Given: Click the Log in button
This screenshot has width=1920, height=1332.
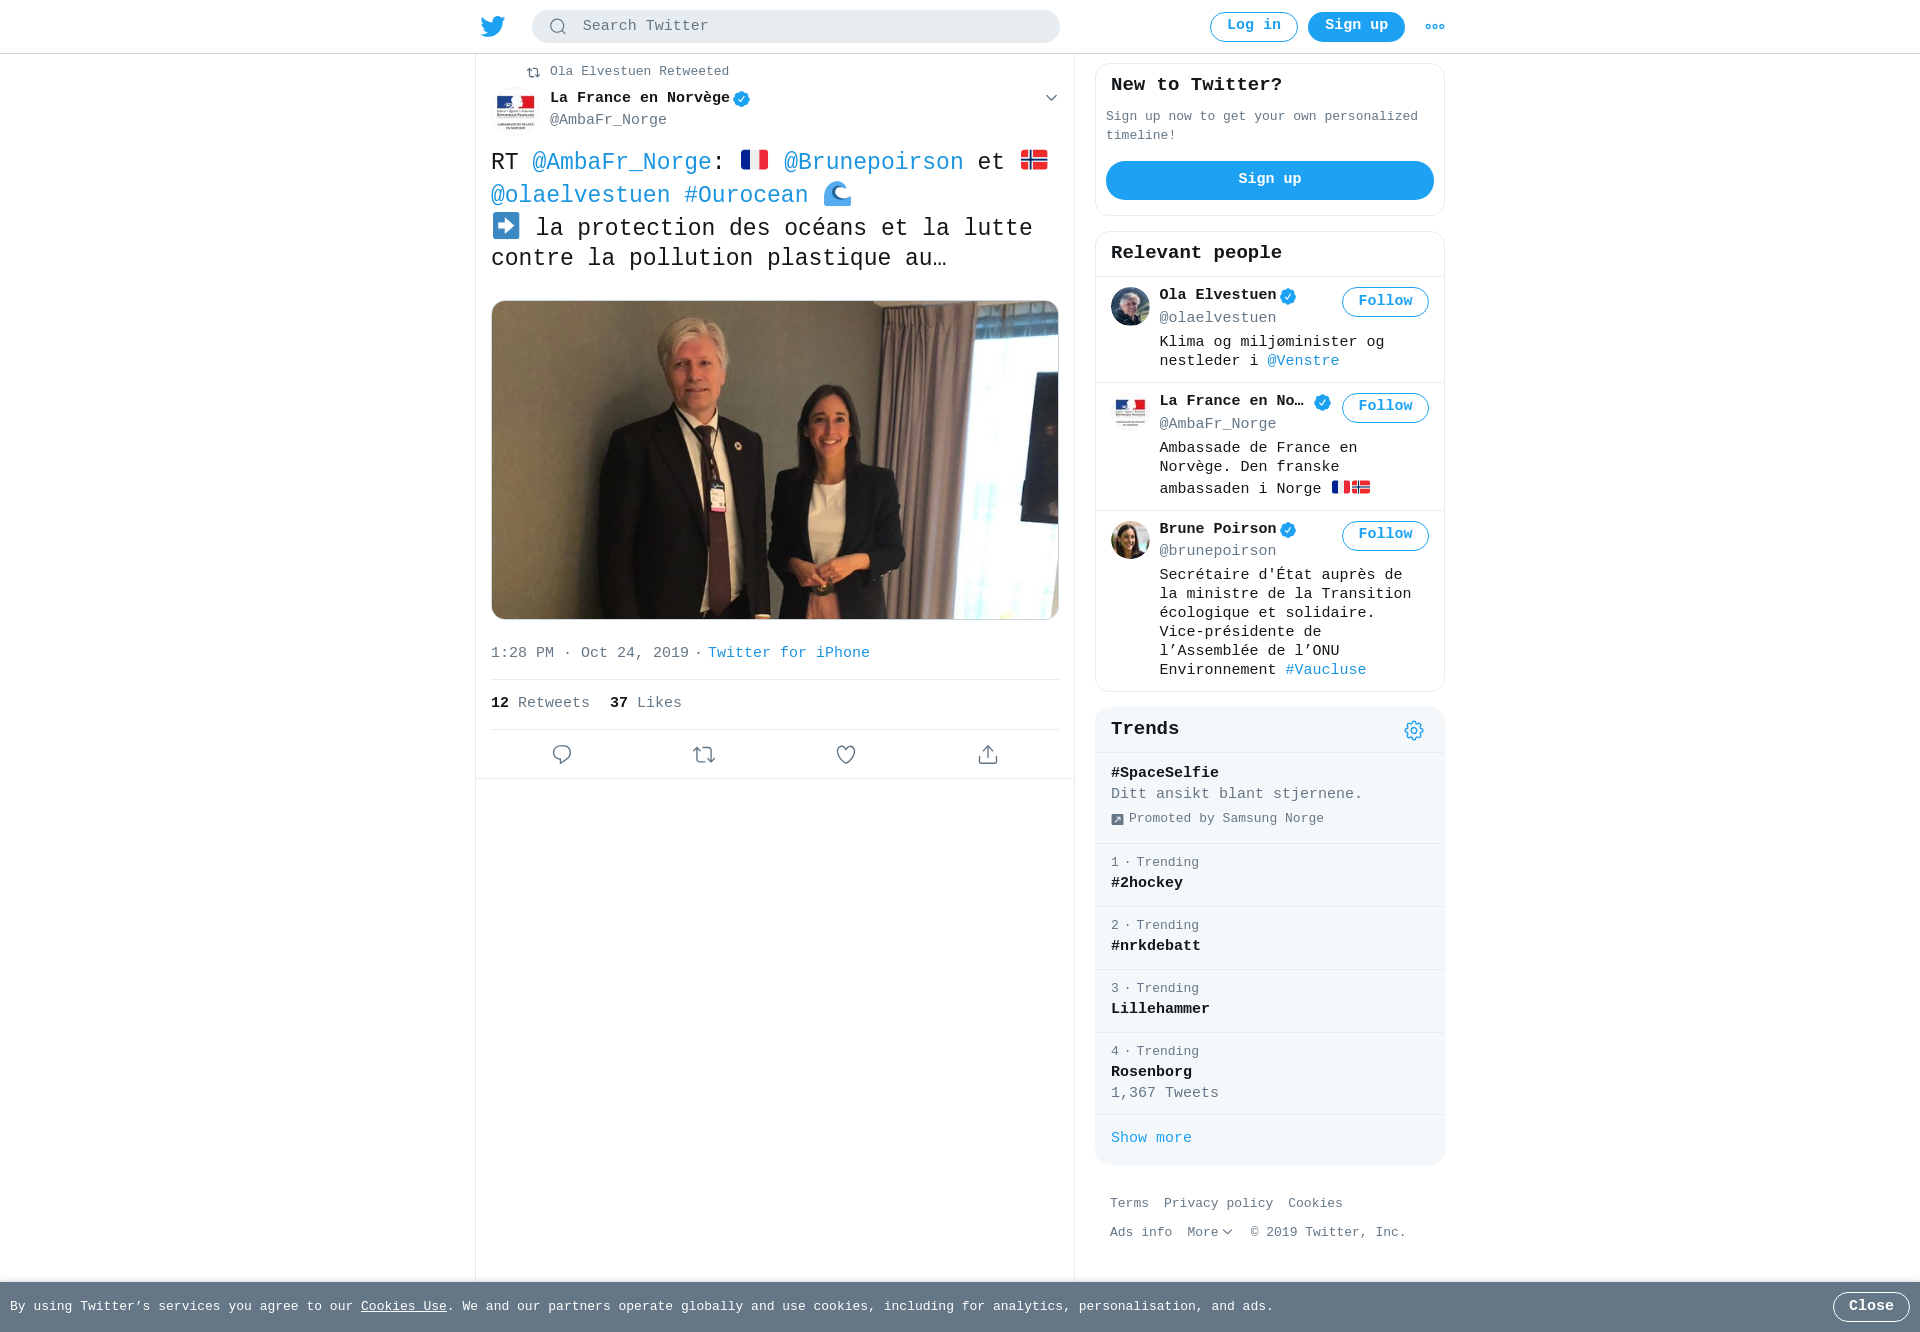Looking at the screenshot, I should 1254,27.
